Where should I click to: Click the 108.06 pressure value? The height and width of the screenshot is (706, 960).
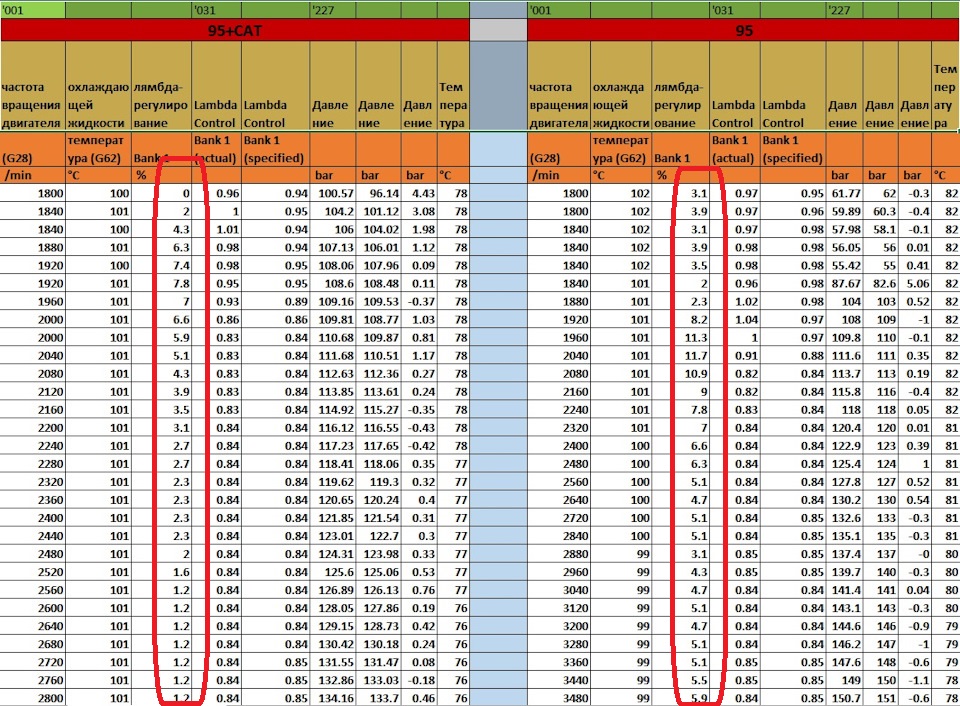pos(333,265)
